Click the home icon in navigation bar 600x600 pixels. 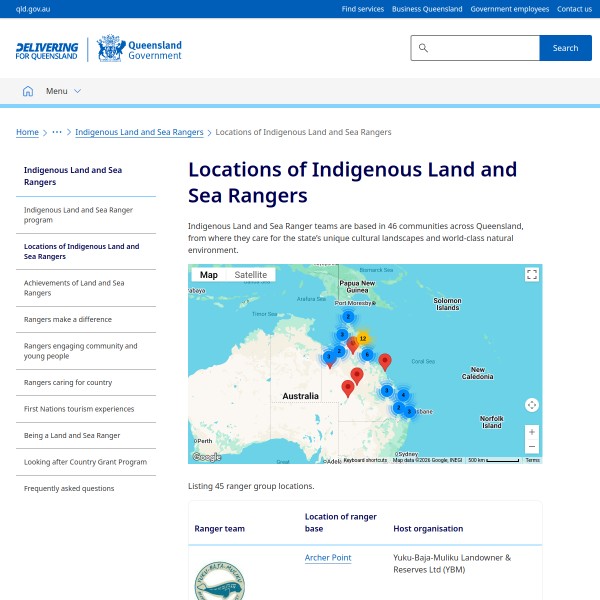point(28,91)
